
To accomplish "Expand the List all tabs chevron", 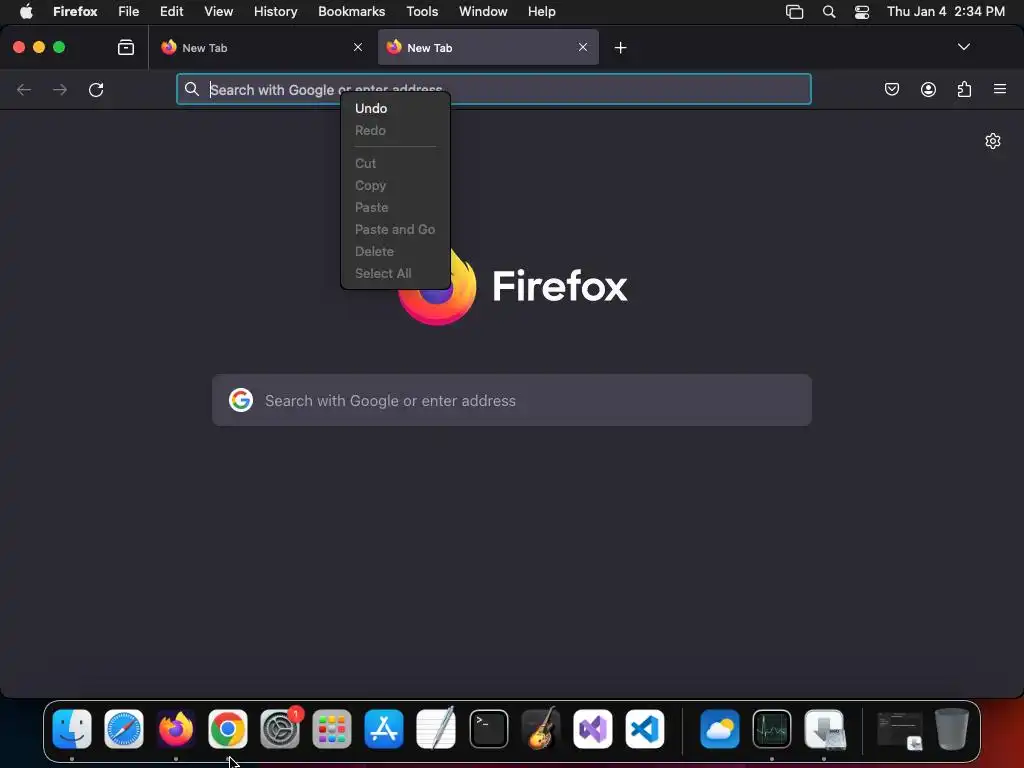I will pos(963,47).
